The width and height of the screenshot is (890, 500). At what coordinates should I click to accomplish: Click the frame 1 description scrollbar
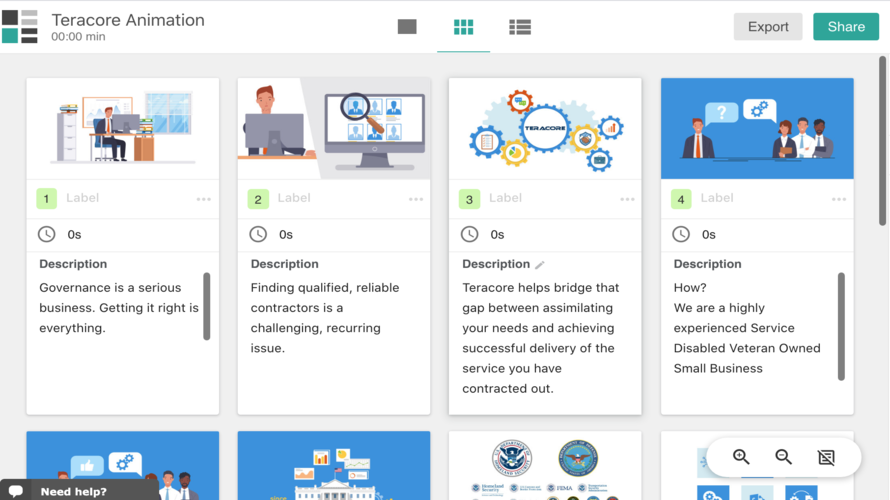(x=207, y=306)
